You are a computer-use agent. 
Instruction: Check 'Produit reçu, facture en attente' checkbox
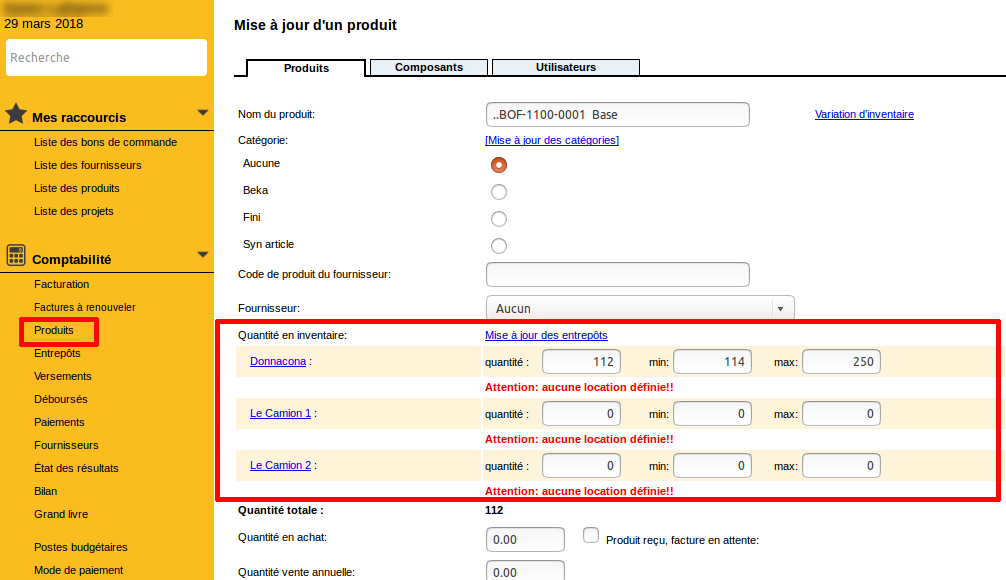tap(591, 536)
